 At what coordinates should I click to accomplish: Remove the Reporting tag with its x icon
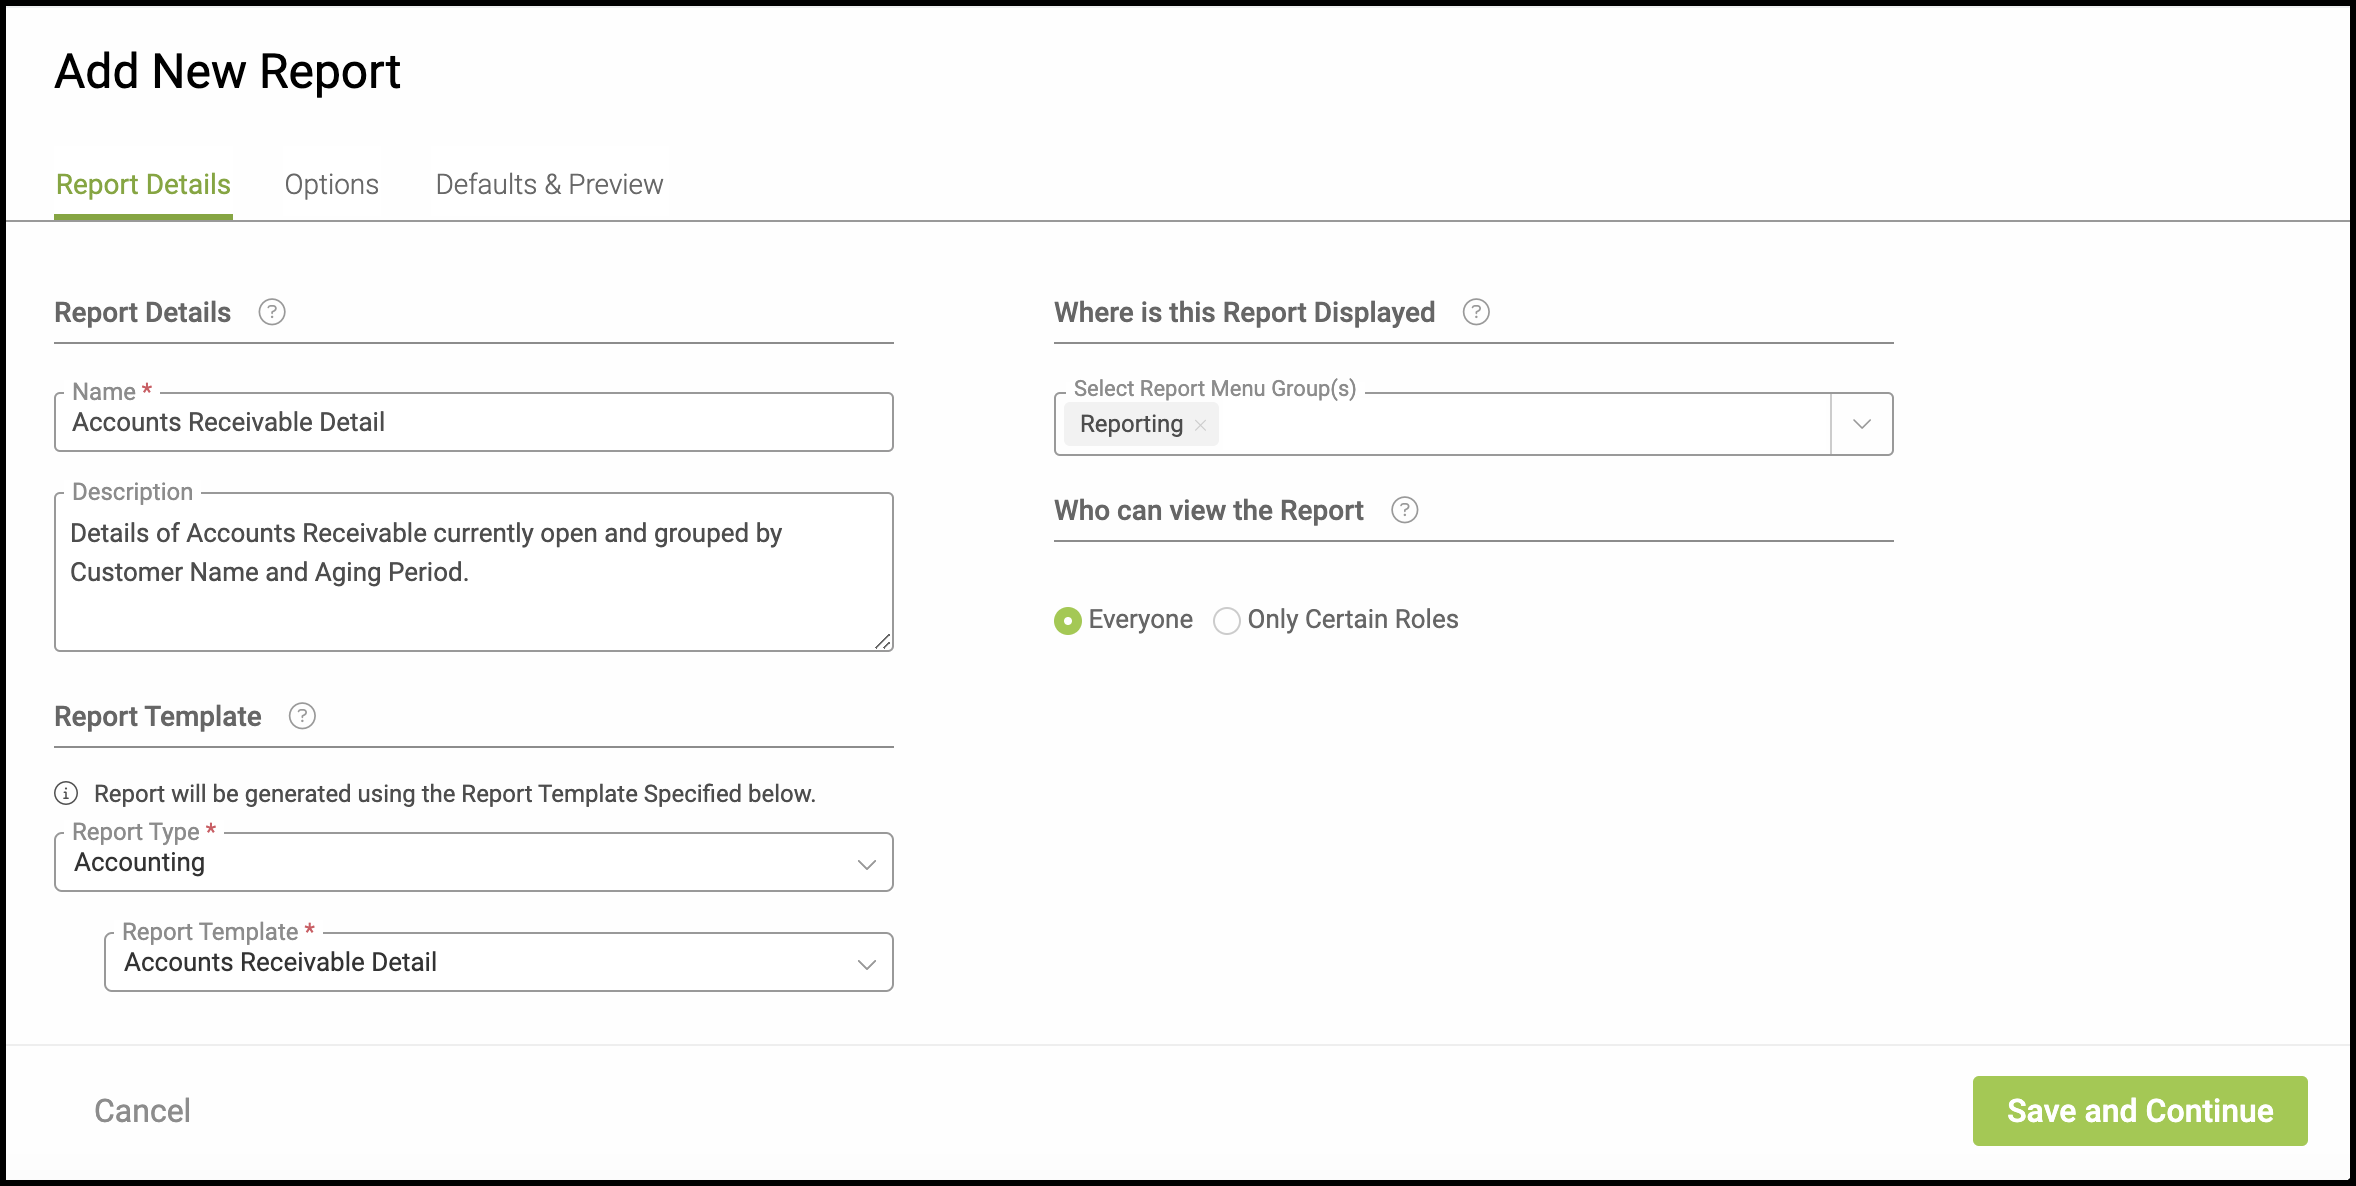coord(1201,425)
